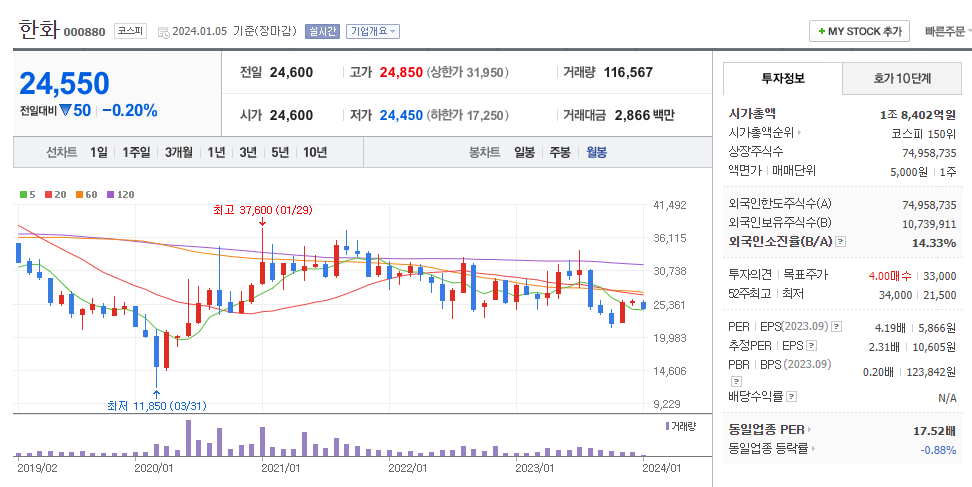Select the 1일 line chart period
Viewport: 972px width, 487px height.
[99, 152]
